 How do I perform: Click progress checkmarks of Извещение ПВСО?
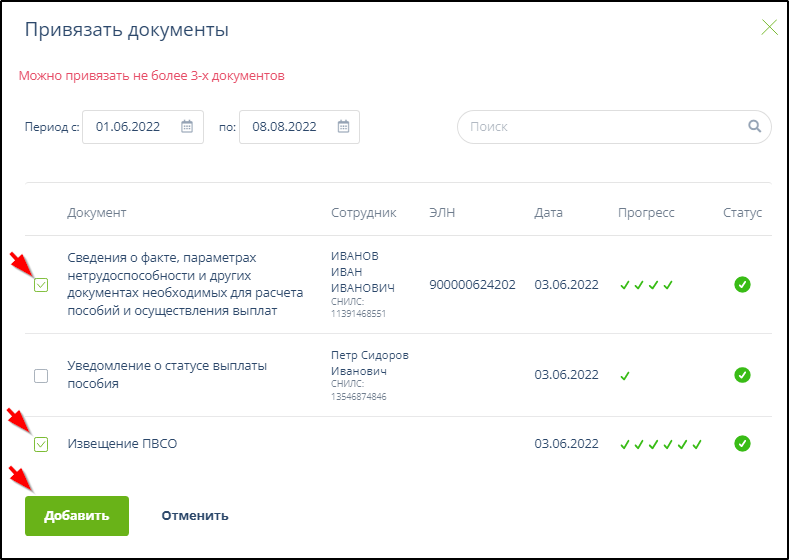[x=661, y=444]
